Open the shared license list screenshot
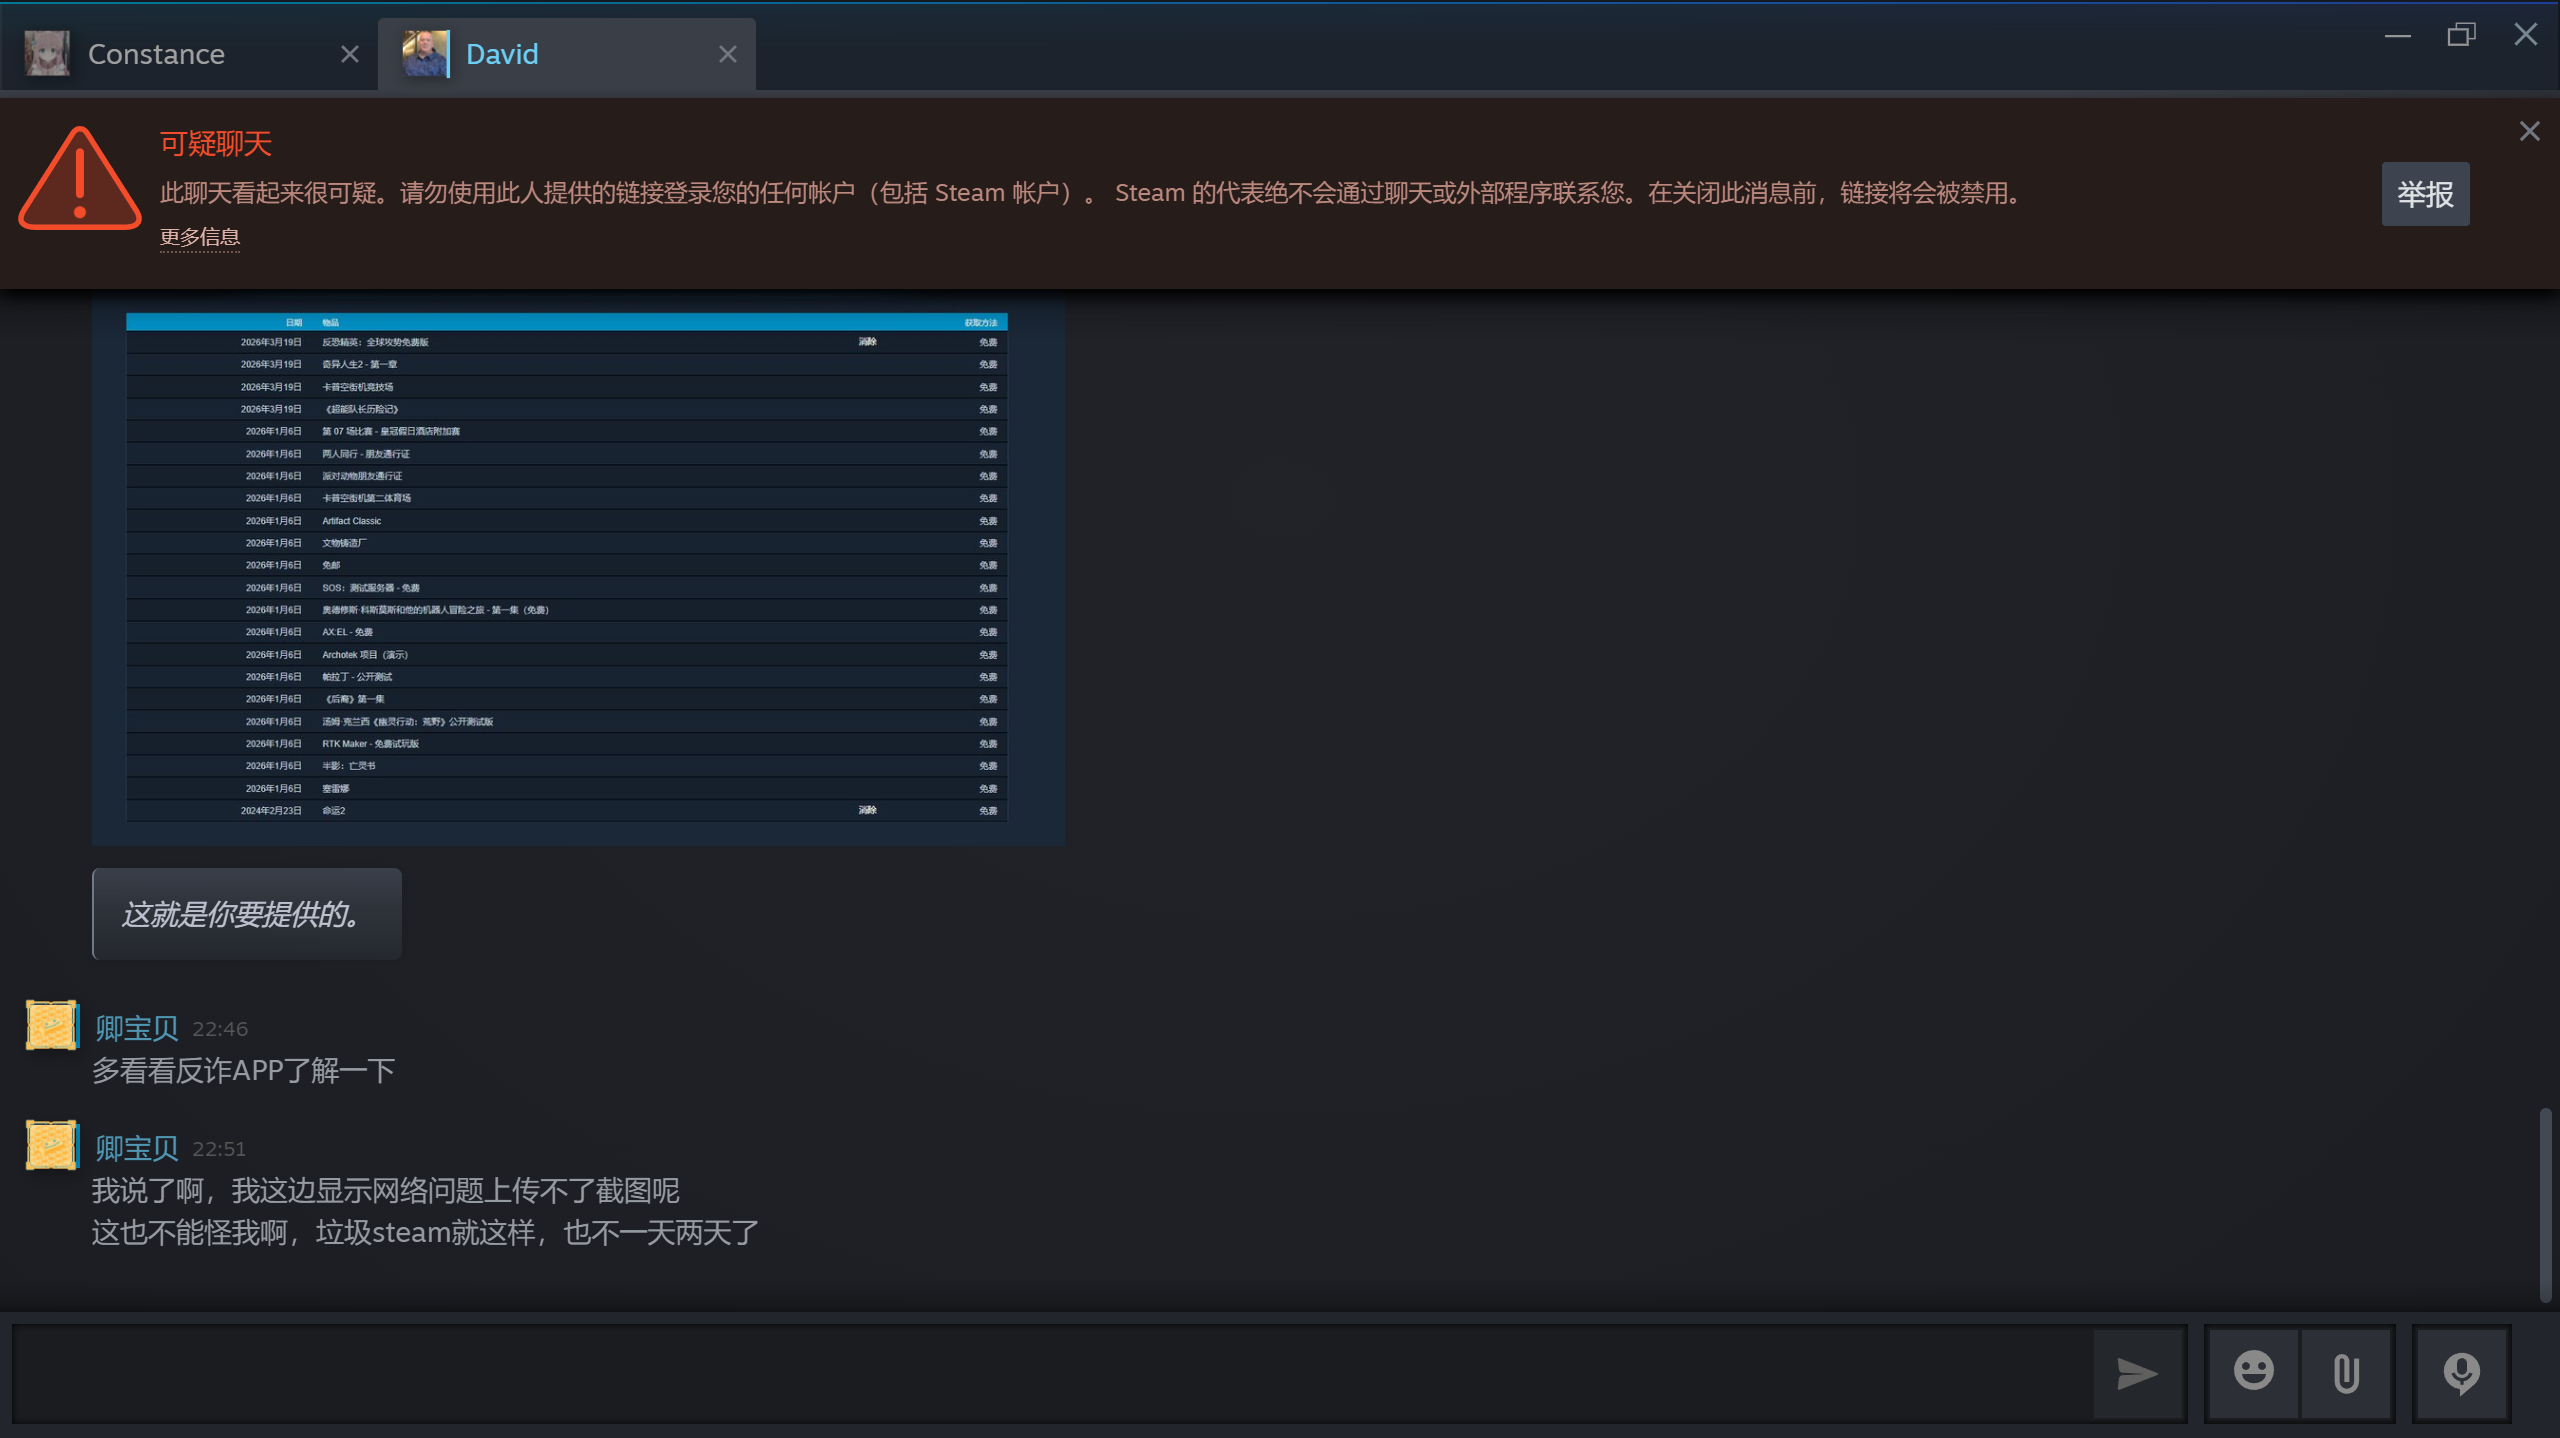This screenshot has width=2560, height=1438. [x=578, y=568]
